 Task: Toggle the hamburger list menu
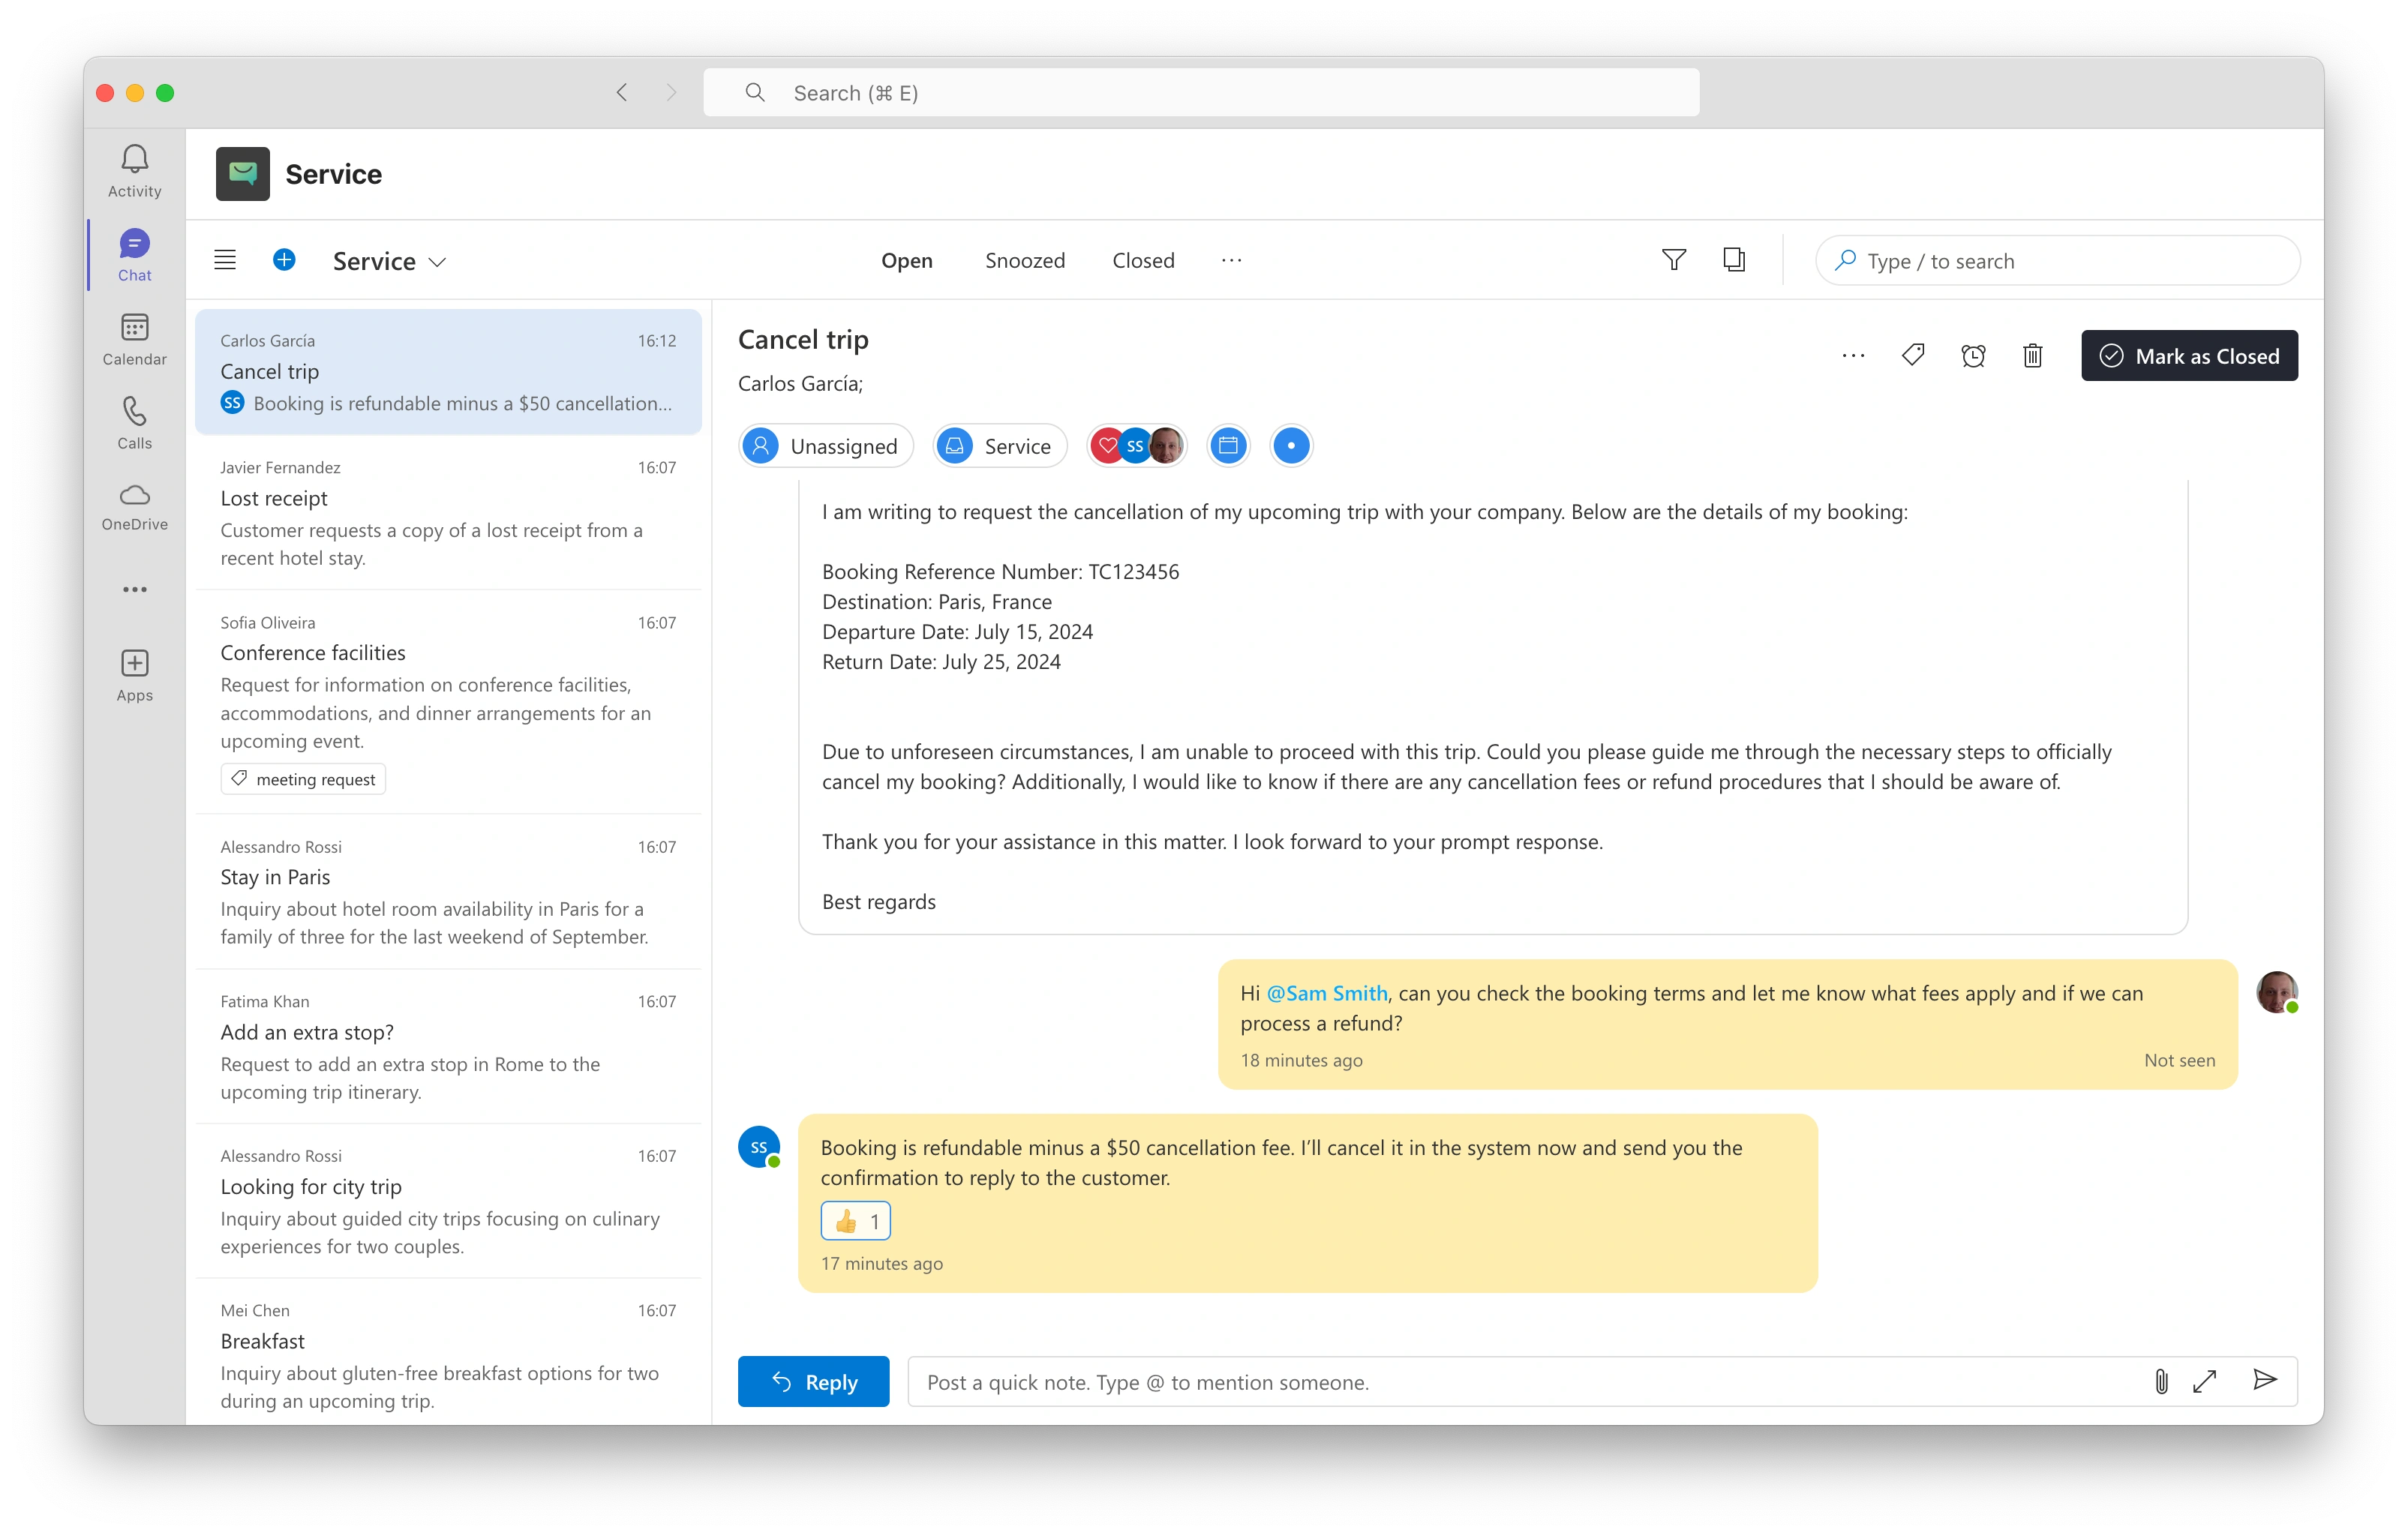[x=225, y=260]
